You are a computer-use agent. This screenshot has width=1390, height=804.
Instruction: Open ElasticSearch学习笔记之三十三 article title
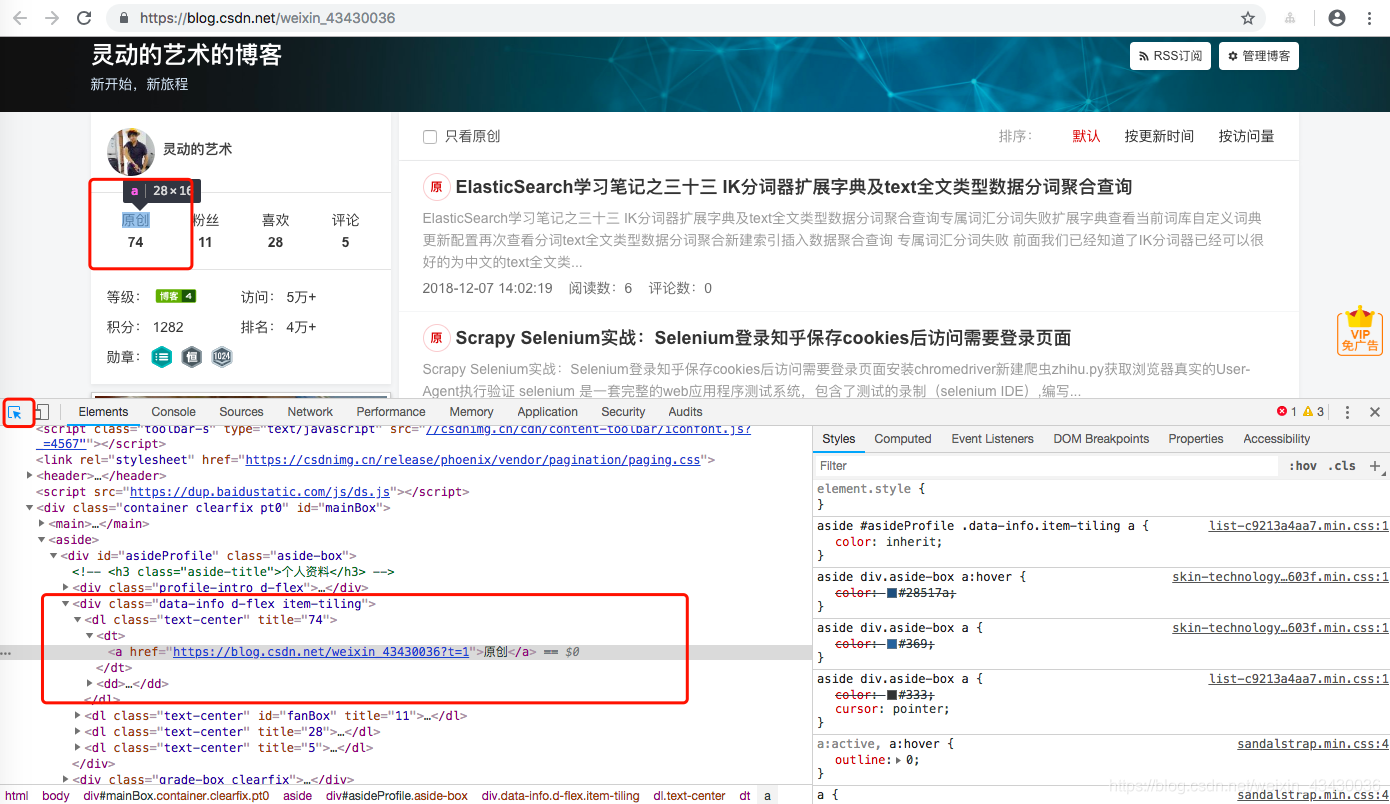(794, 187)
